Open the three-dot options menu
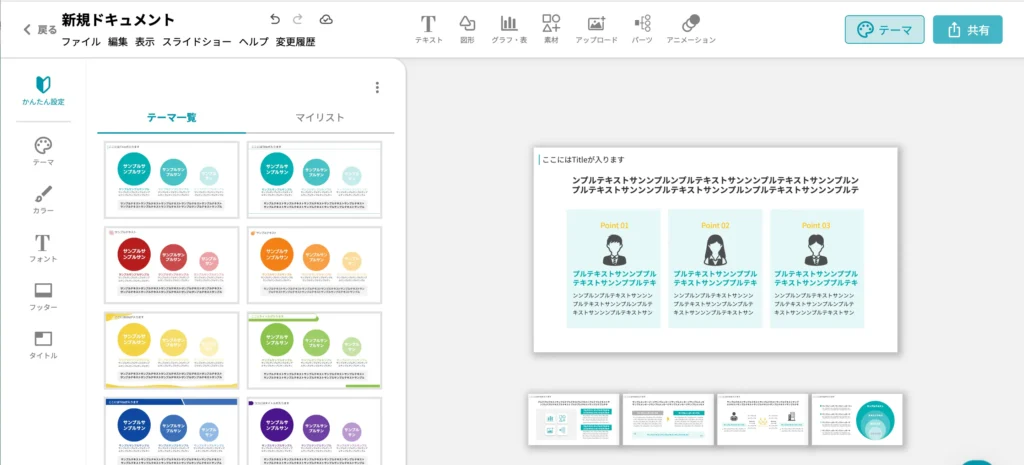The height and width of the screenshot is (465, 1024). pos(377,88)
